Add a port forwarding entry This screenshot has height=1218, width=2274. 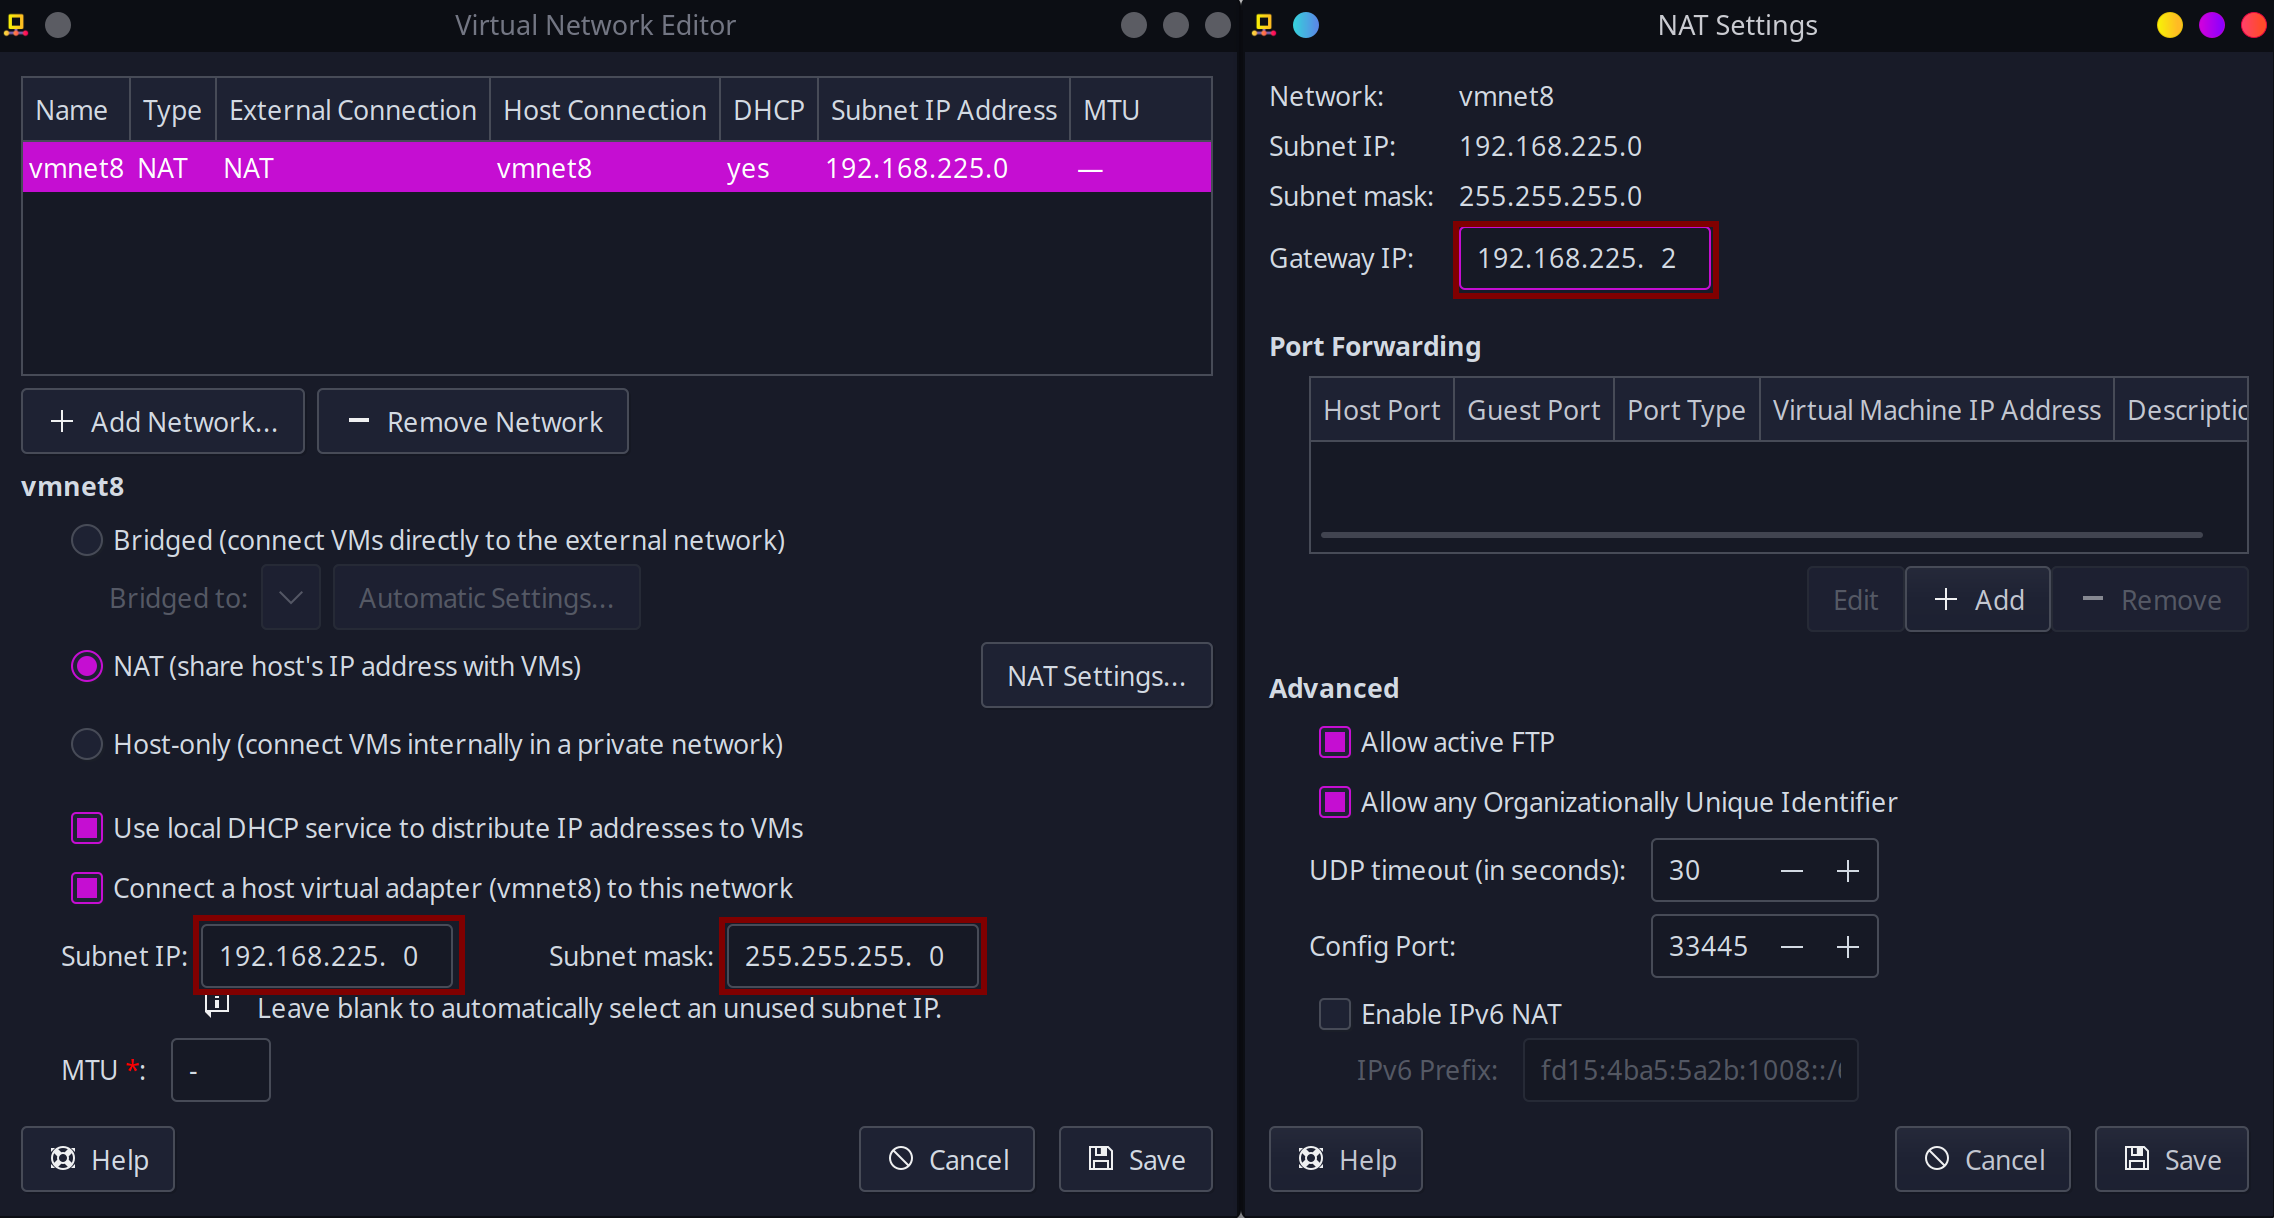pyautogui.click(x=1978, y=600)
